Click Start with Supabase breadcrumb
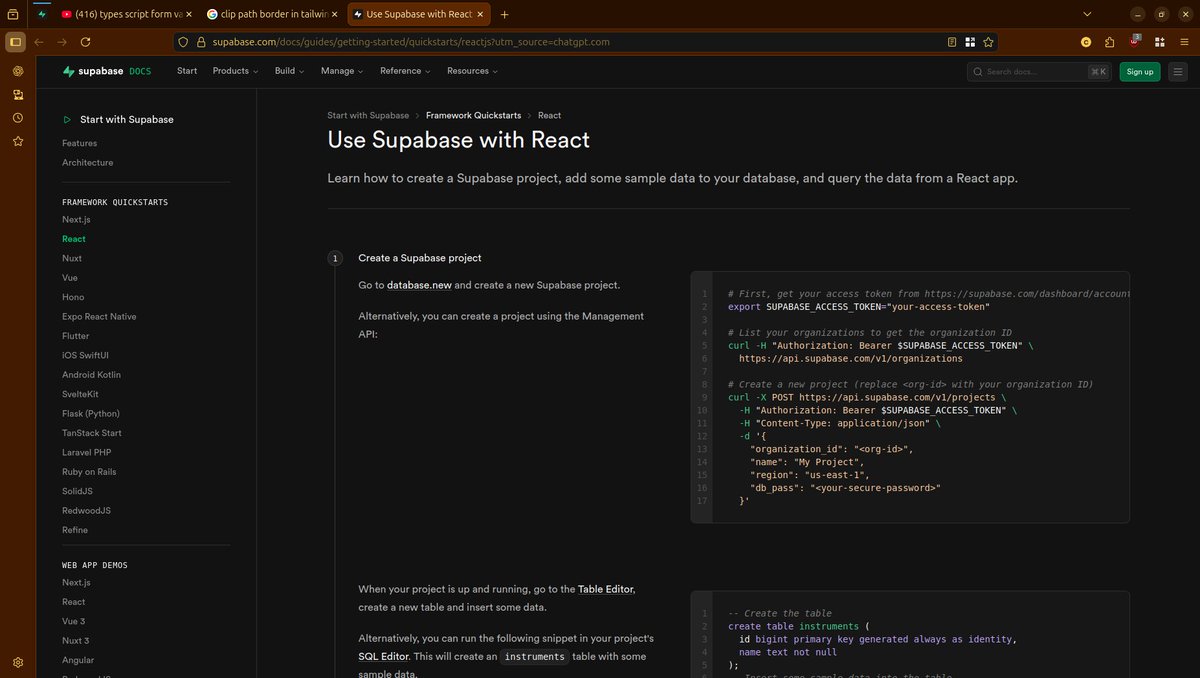This screenshot has width=1200, height=678. (368, 115)
